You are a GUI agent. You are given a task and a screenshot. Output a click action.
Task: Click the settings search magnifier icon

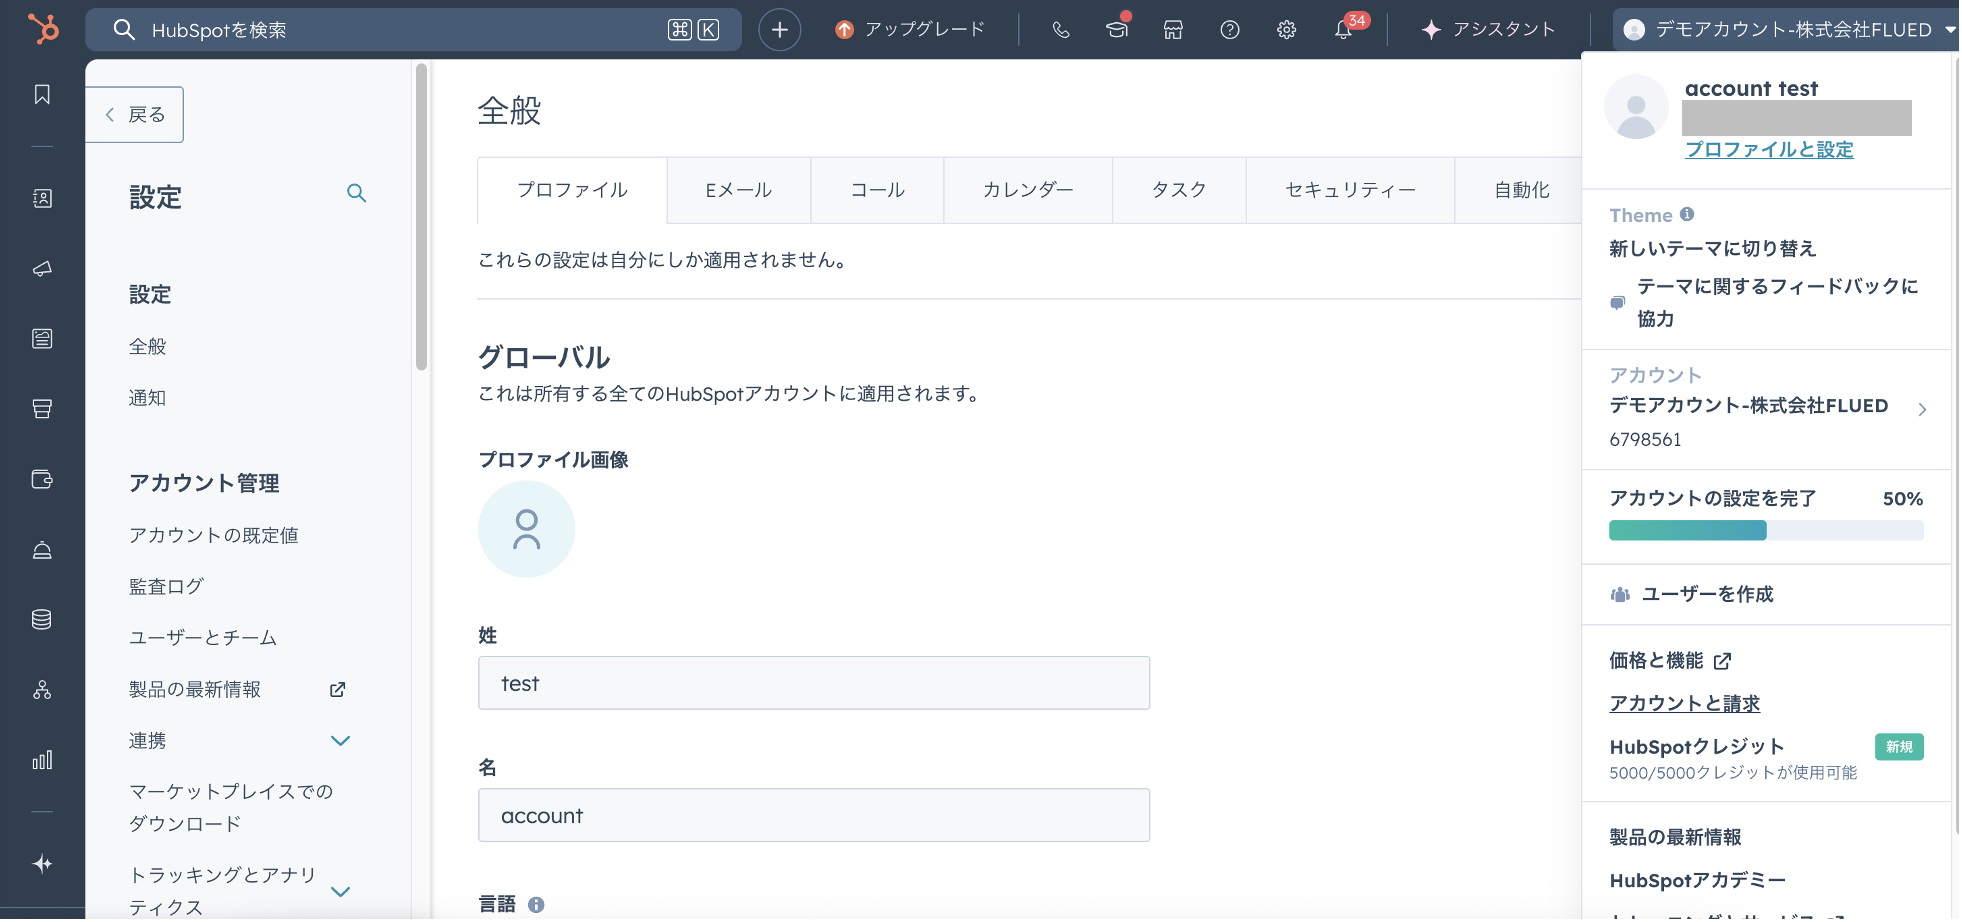tap(356, 193)
